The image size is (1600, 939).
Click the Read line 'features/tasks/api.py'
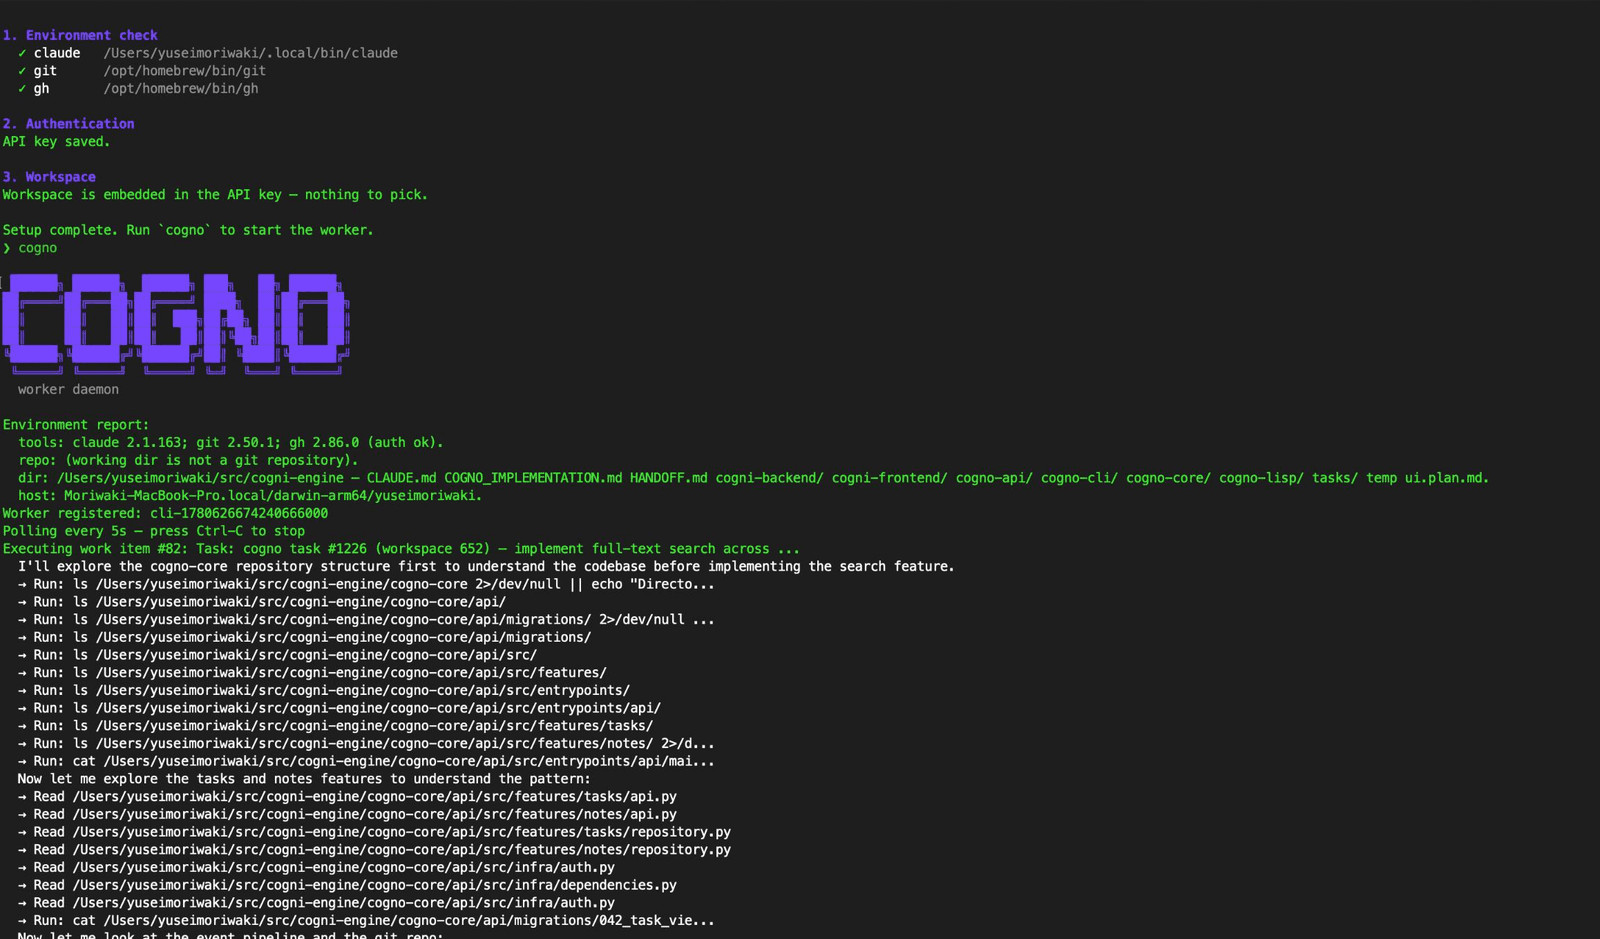point(347,798)
